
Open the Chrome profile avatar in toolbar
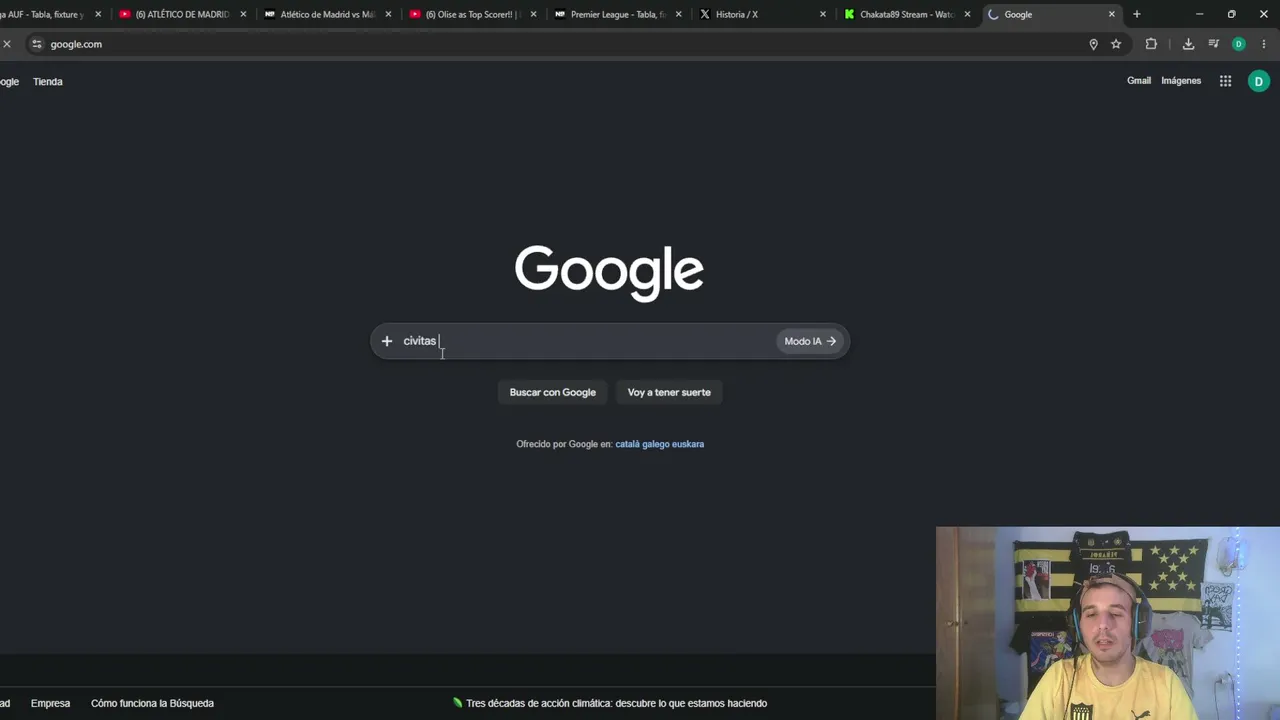pos(1239,44)
